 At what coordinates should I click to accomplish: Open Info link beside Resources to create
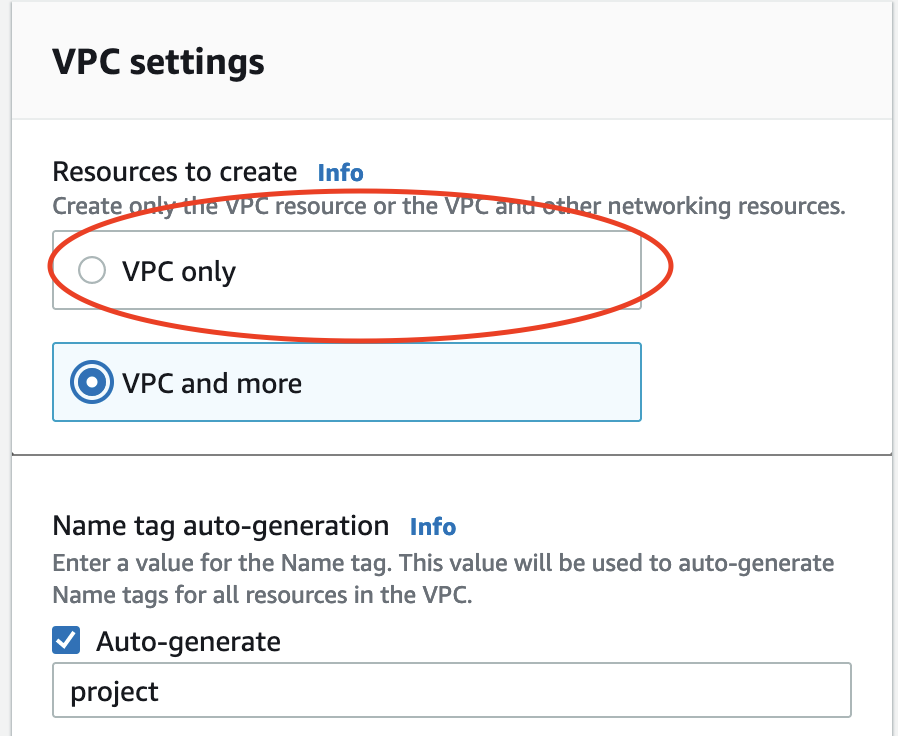click(340, 172)
